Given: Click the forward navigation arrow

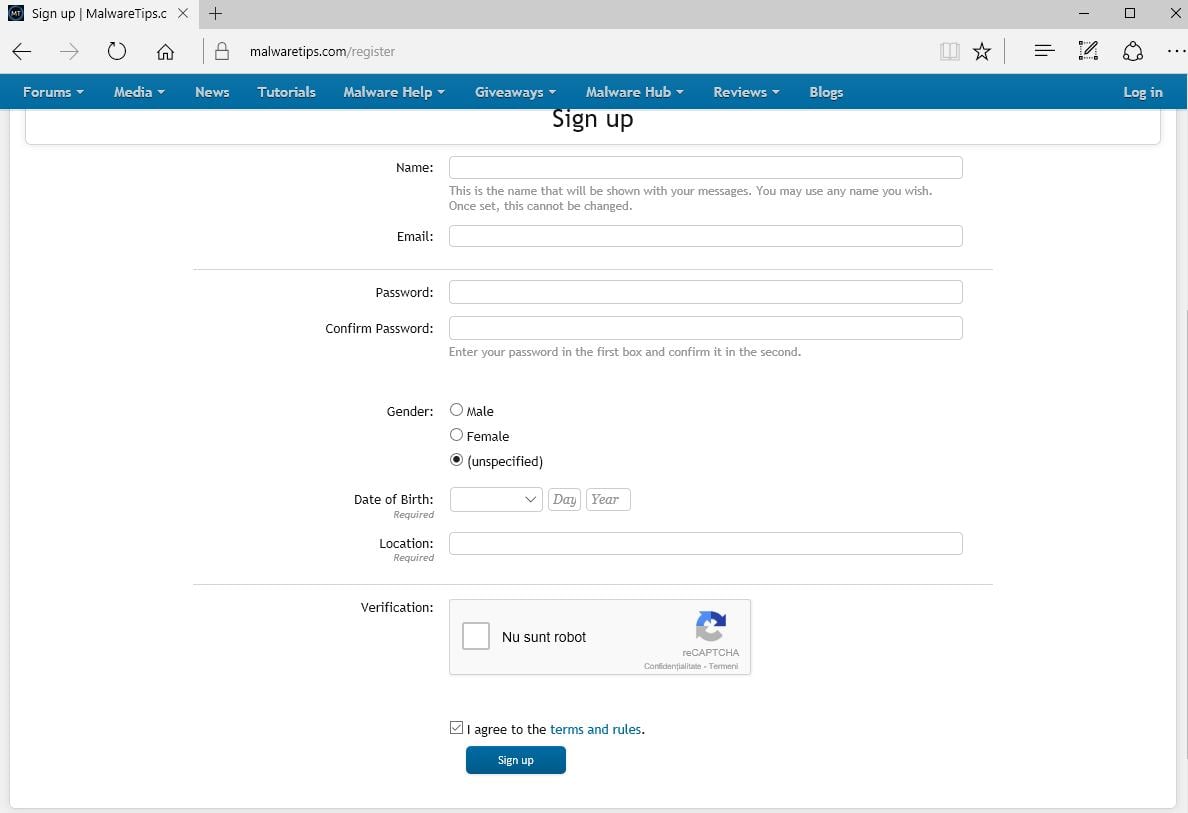Looking at the screenshot, I should pyautogui.click(x=69, y=52).
